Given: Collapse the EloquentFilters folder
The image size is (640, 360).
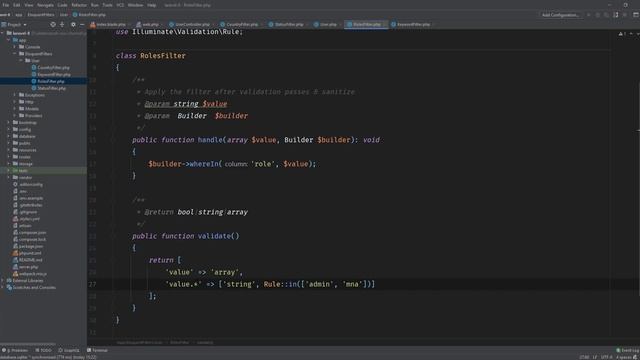Looking at the screenshot, I should (x=15, y=54).
